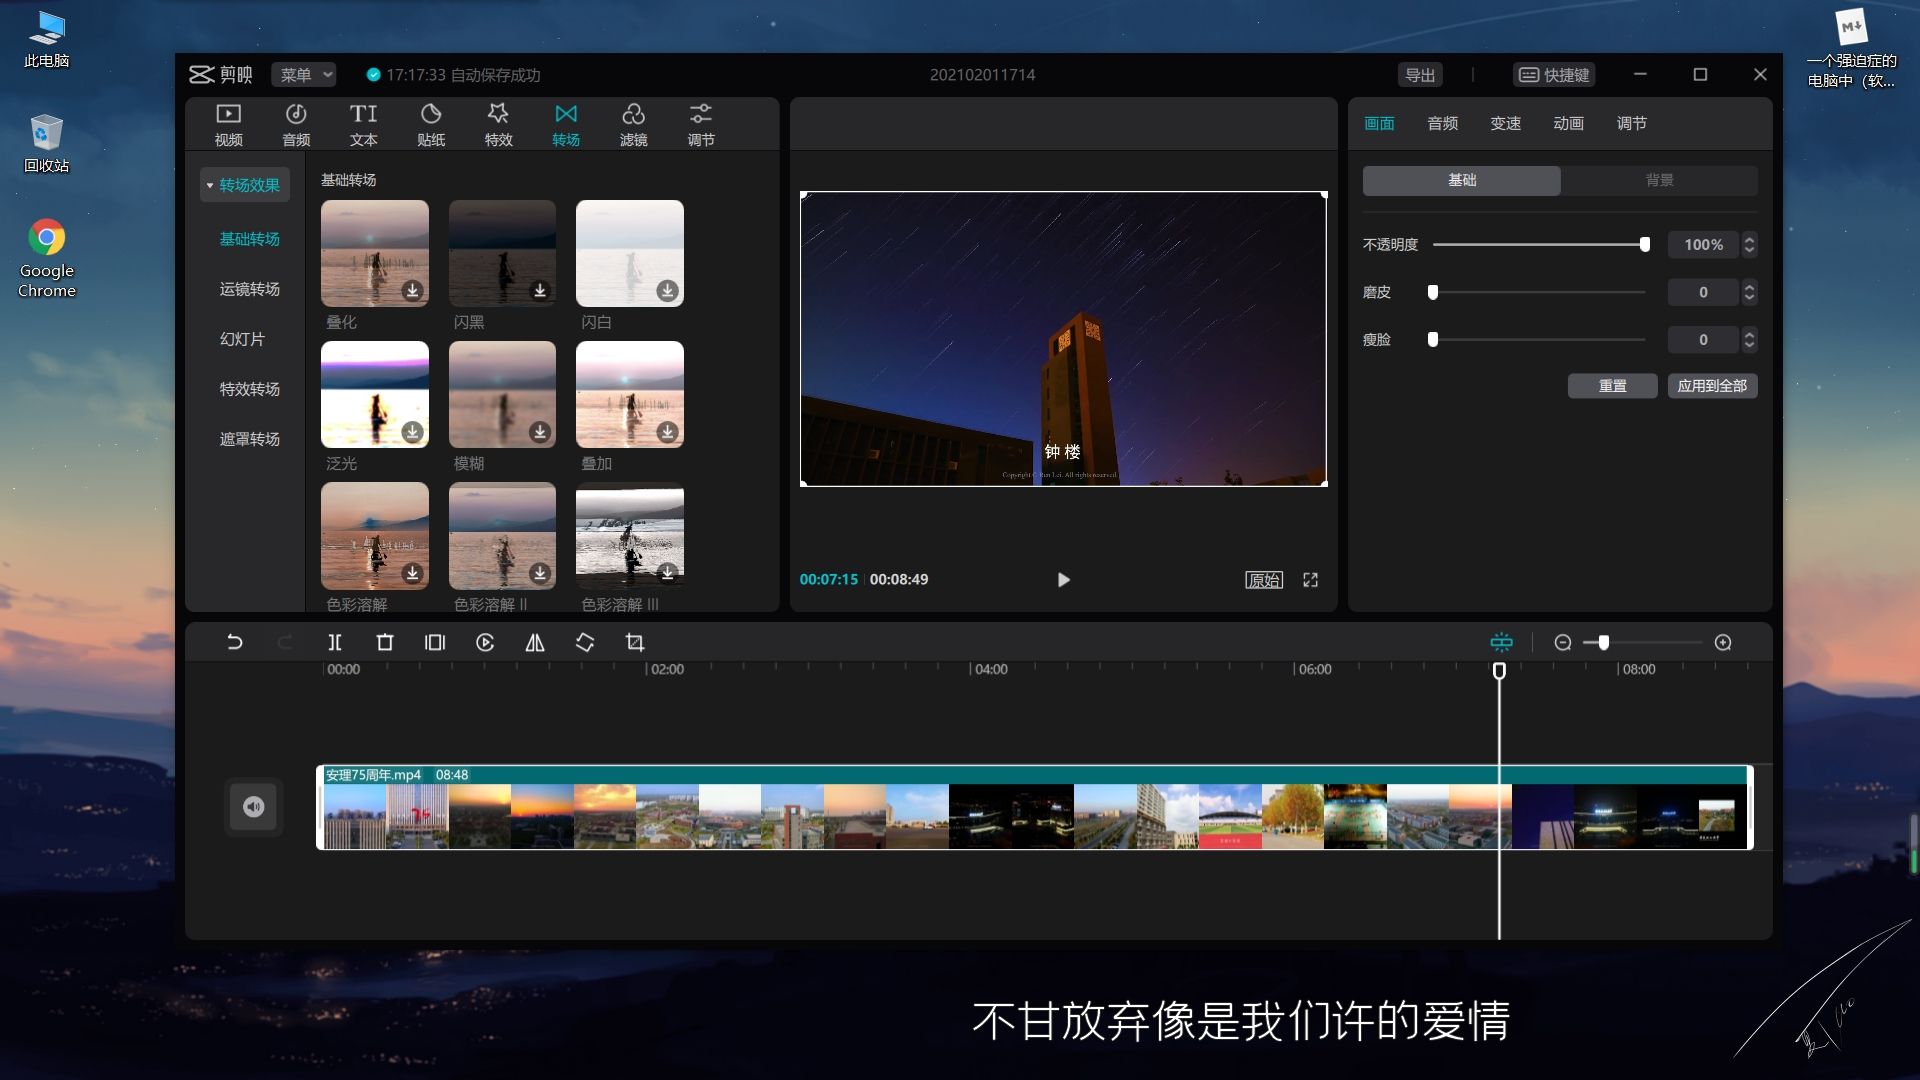Open the 滤镜 filters tab
The image size is (1920, 1080).
(633, 125)
